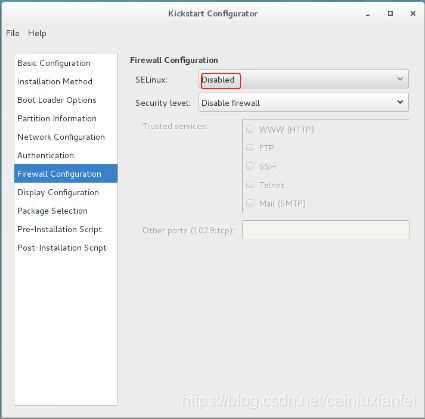Select Basic Configuration section
Viewport: 425px width, 419px height.
(66, 63)
